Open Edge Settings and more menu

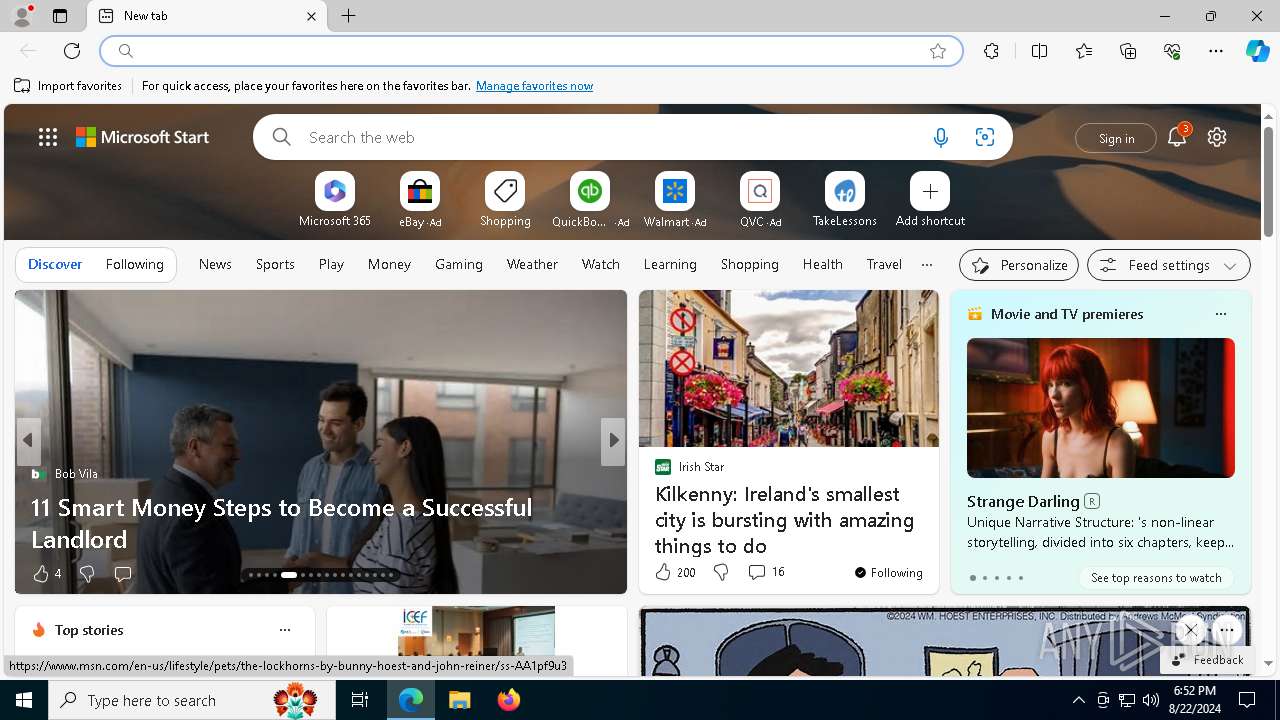pyautogui.click(x=1216, y=51)
